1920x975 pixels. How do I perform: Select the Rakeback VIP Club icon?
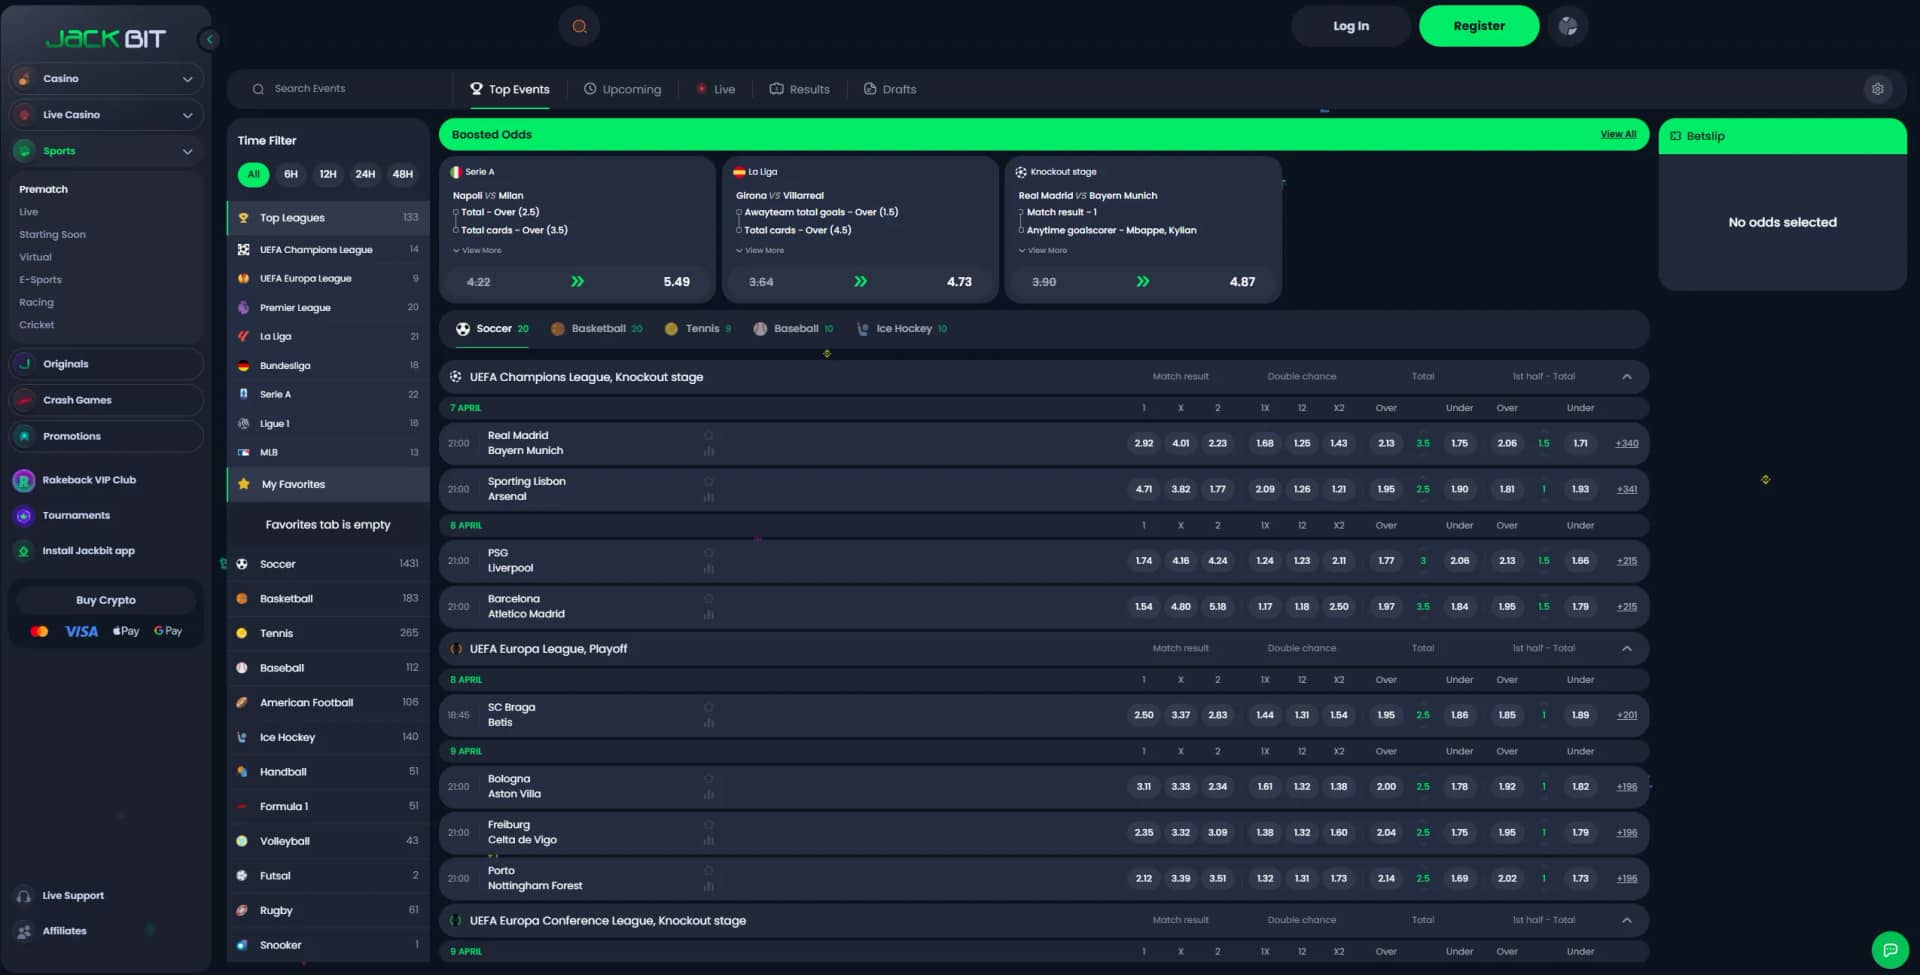pyautogui.click(x=22, y=480)
